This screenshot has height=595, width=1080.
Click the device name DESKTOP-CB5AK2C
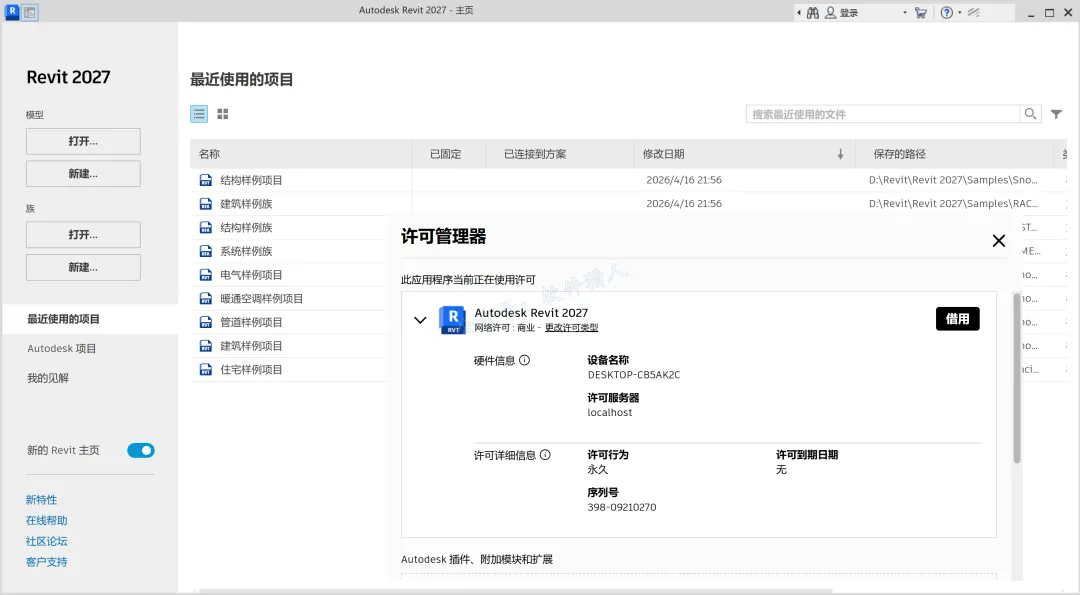click(x=634, y=375)
